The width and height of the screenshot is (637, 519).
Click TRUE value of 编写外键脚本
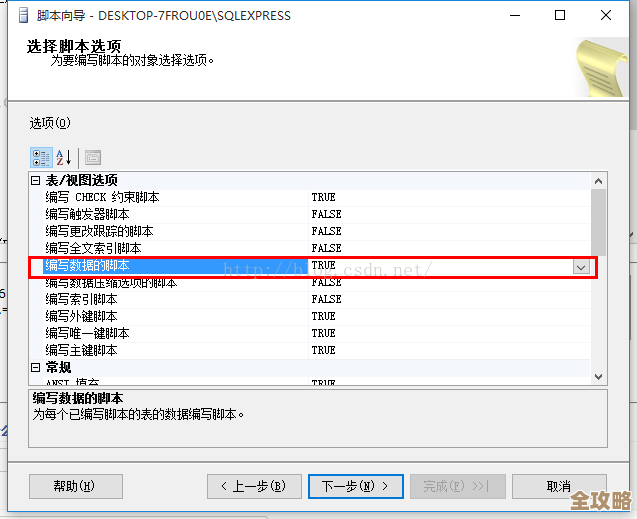[323, 317]
